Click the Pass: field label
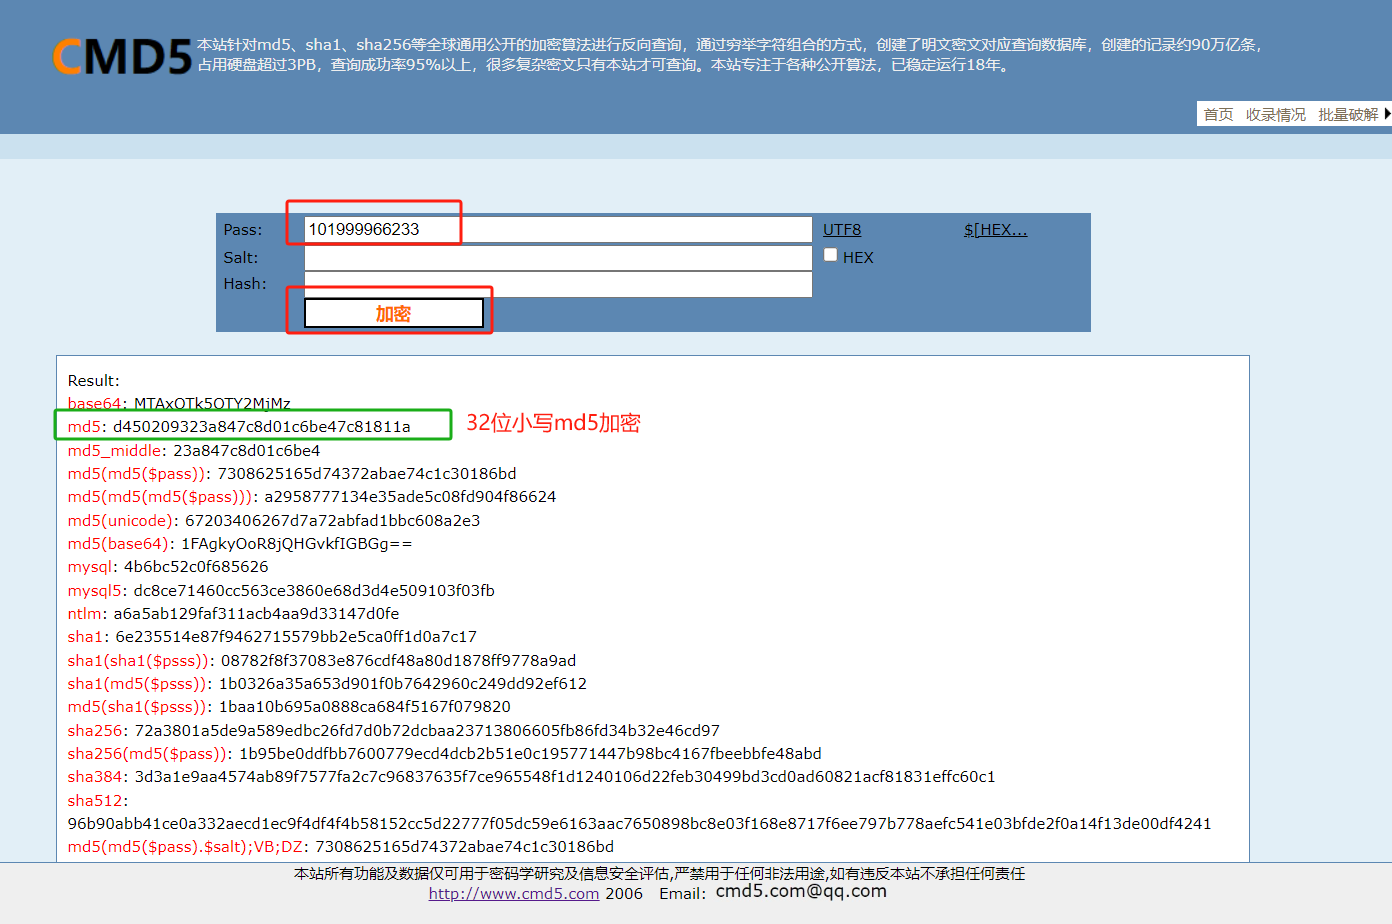Image resolution: width=1392 pixels, height=924 pixels. pos(243,229)
